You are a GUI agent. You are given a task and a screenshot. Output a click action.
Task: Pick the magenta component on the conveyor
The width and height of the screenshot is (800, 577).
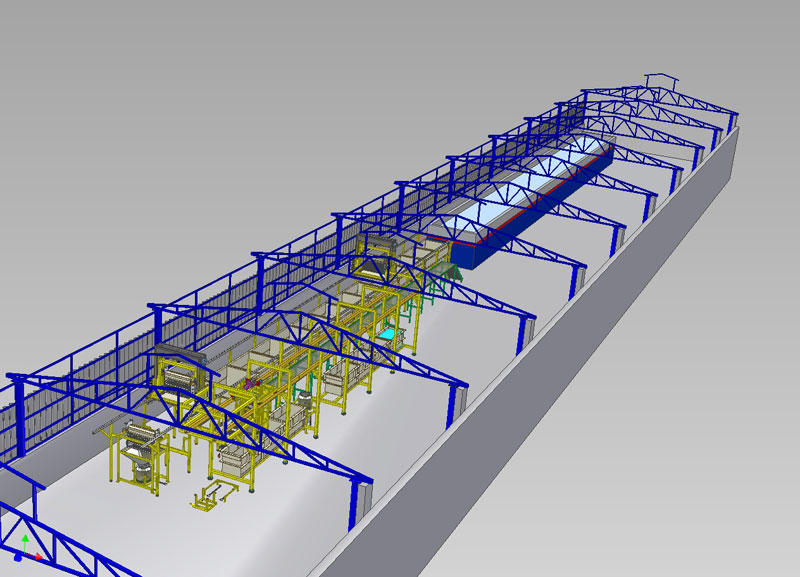pos(250,382)
